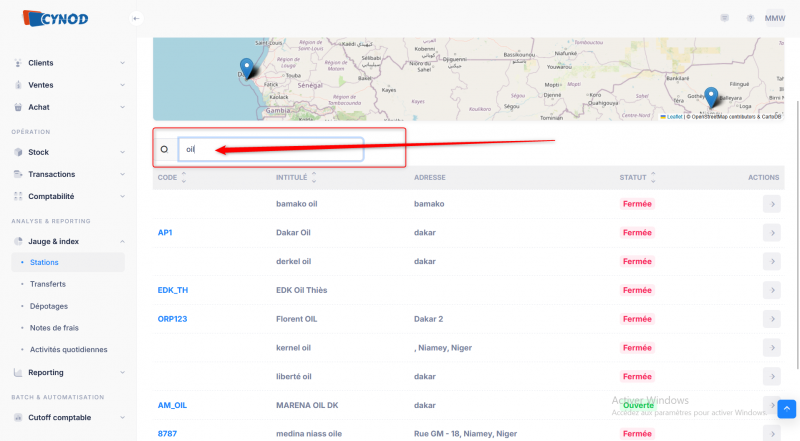
Task: Click the Niamey map location pin
Action: (x=711, y=96)
